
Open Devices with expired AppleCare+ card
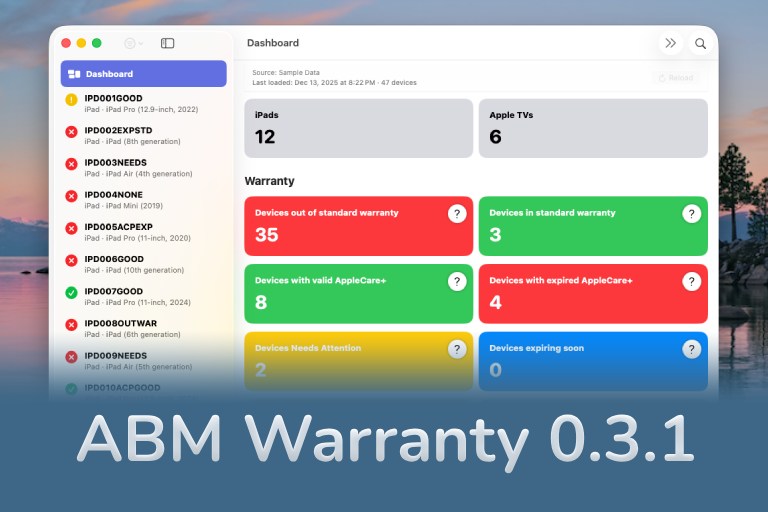point(593,293)
